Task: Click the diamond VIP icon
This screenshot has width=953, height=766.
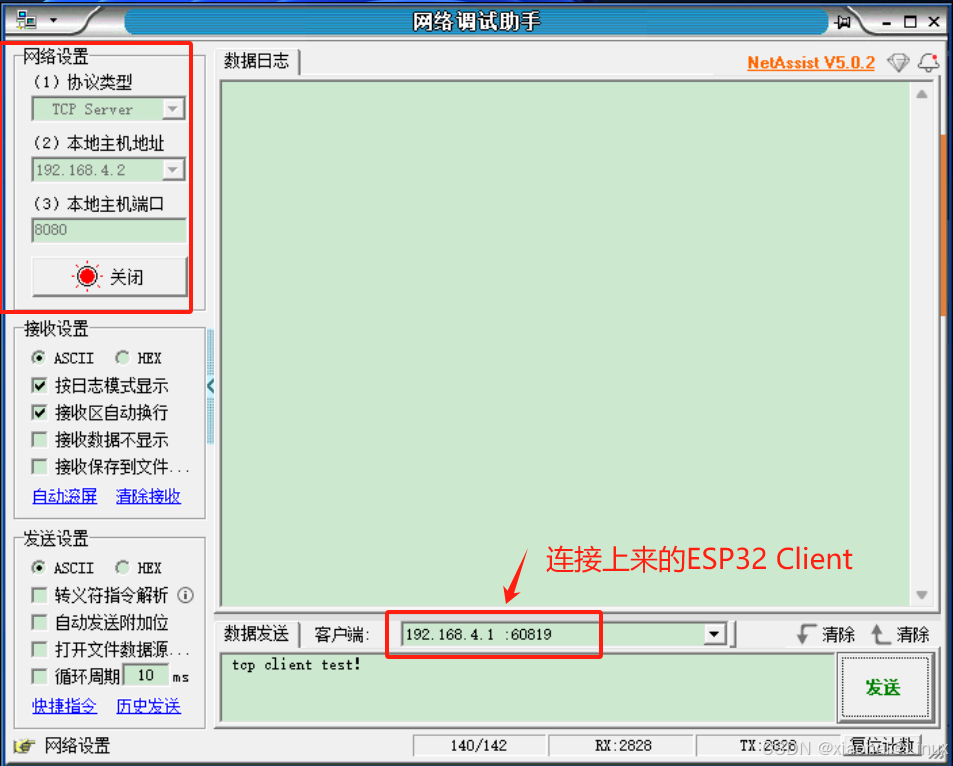Action: [x=898, y=62]
